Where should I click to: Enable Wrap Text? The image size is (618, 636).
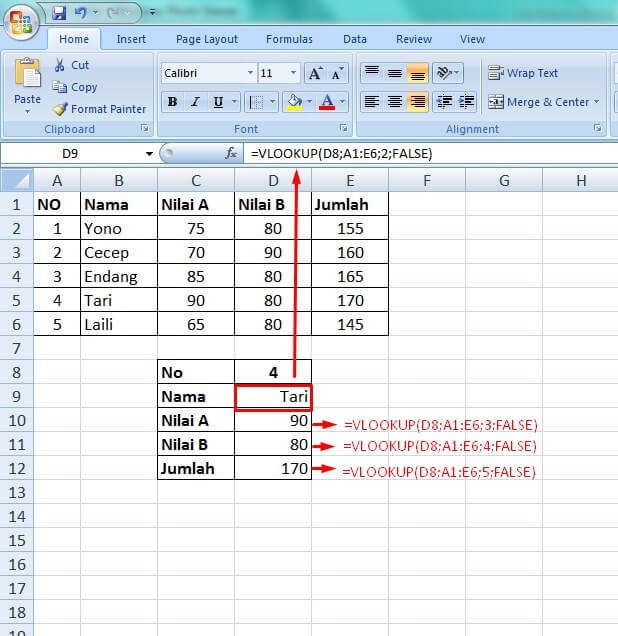[523, 73]
